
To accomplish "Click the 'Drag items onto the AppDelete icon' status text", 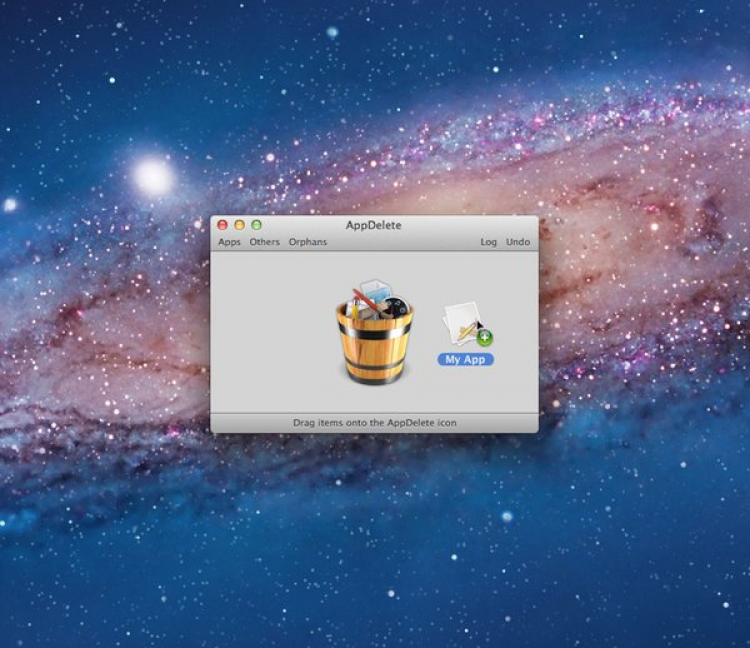I will (x=375, y=423).
